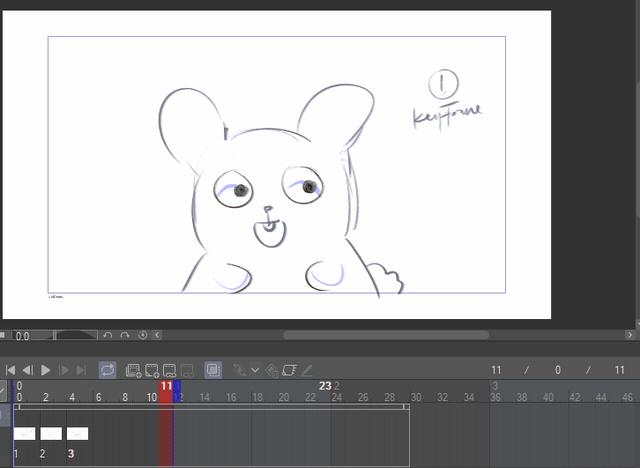
Task: Jump to the last frame
Action: [x=82, y=370]
